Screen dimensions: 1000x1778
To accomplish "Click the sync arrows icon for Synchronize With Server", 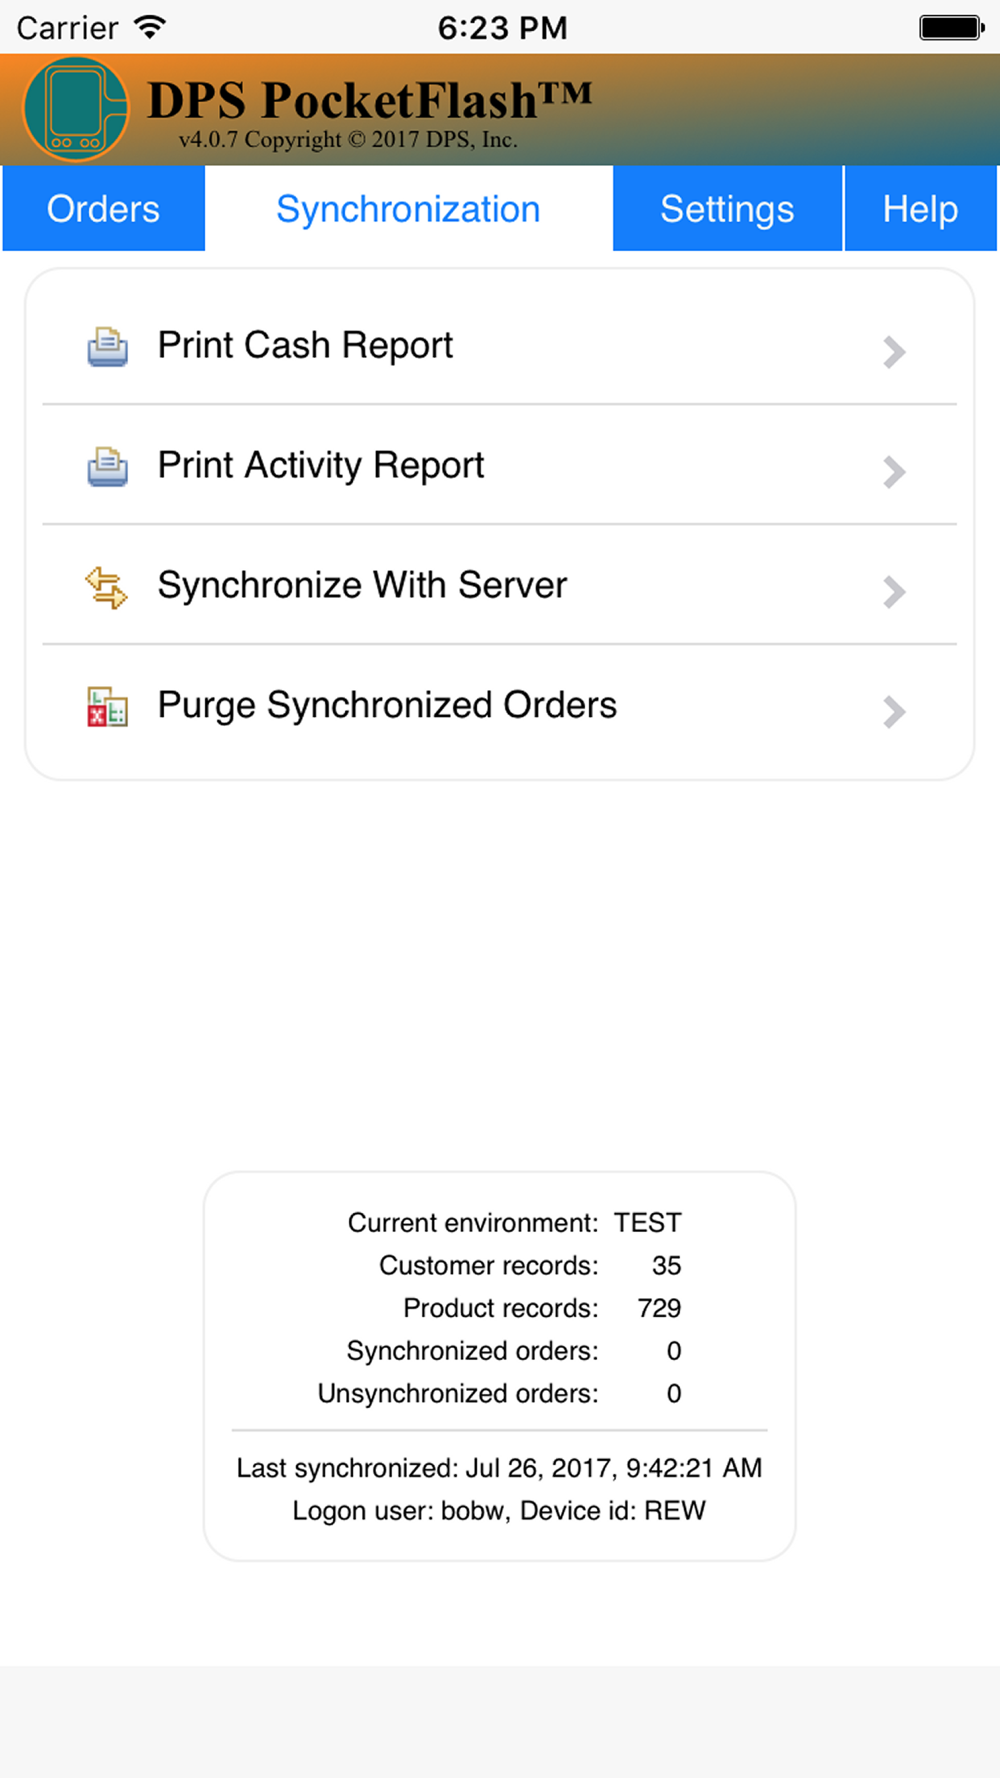I will pyautogui.click(x=106, y=587).
